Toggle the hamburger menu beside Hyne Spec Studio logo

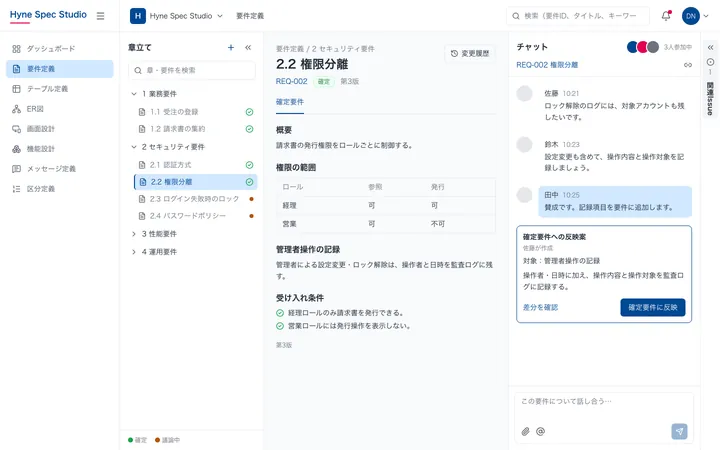pos(101,16)
